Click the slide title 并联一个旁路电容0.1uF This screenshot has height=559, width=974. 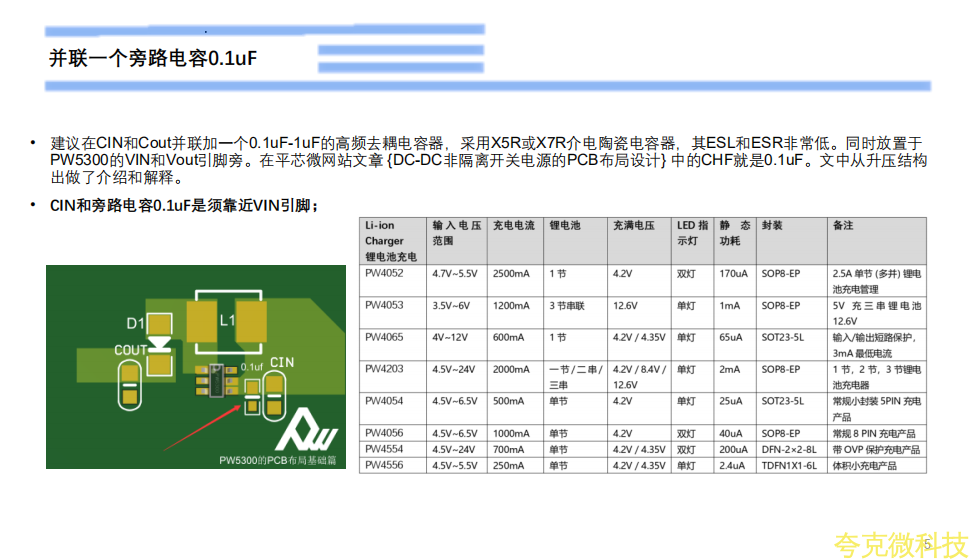pos(153,58)
